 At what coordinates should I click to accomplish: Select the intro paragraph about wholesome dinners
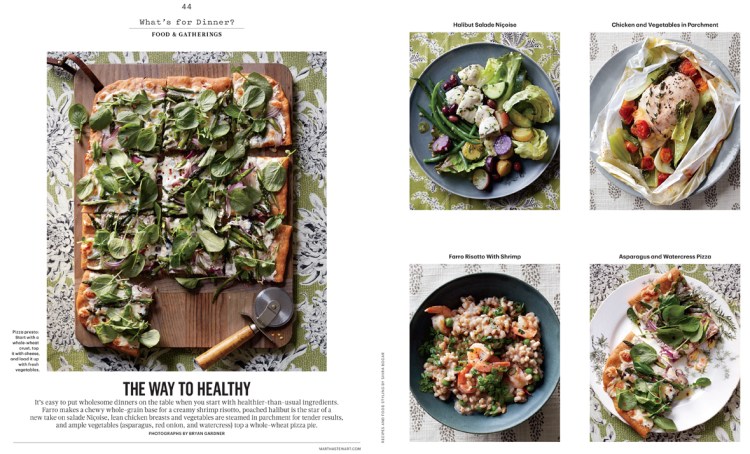(187, 414)
